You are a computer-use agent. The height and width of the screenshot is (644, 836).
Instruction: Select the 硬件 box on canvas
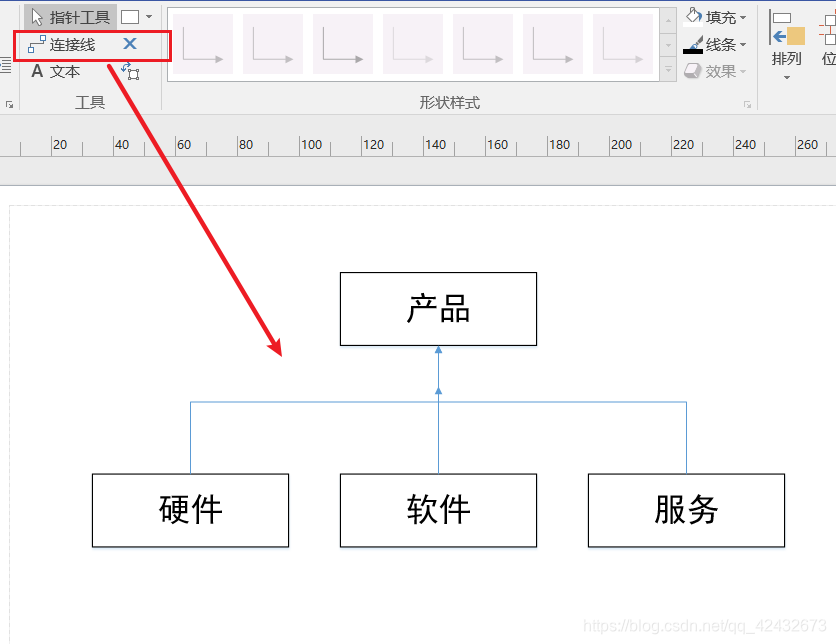[190, 510]
